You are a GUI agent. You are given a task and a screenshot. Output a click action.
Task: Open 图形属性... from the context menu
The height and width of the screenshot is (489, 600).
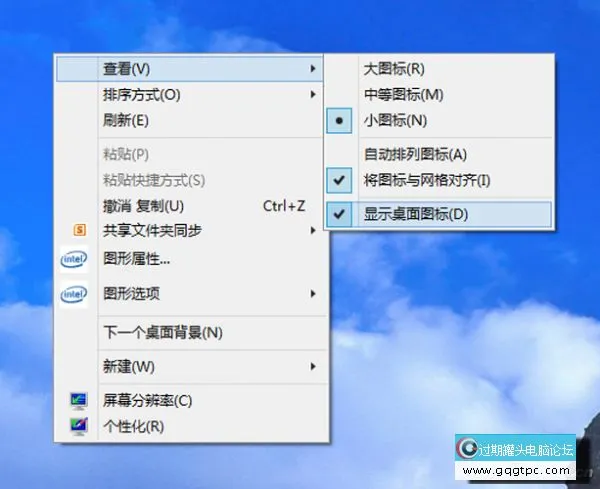(x=190, y=259)
